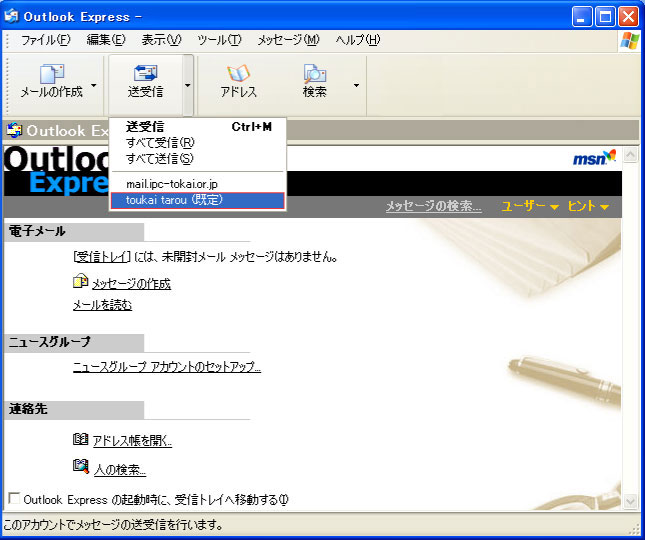Click the msn butterfly logo
The height and width of the screenshot is (540, 645).
594,158
